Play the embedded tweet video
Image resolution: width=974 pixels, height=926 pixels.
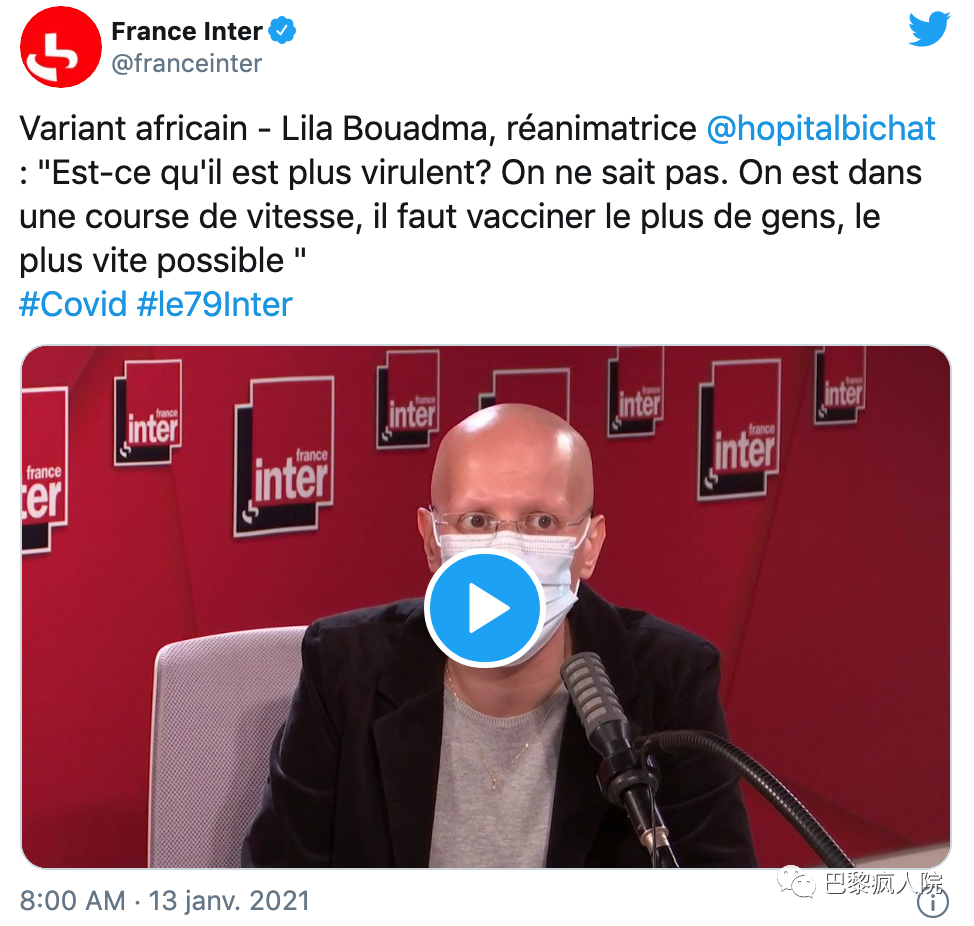pos(485,607)
